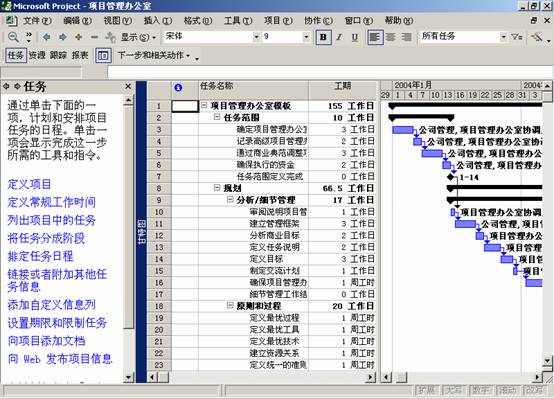Click the 排定任务日程 link
The width and height of the screenshot is (554, 399).
point(41,256)
